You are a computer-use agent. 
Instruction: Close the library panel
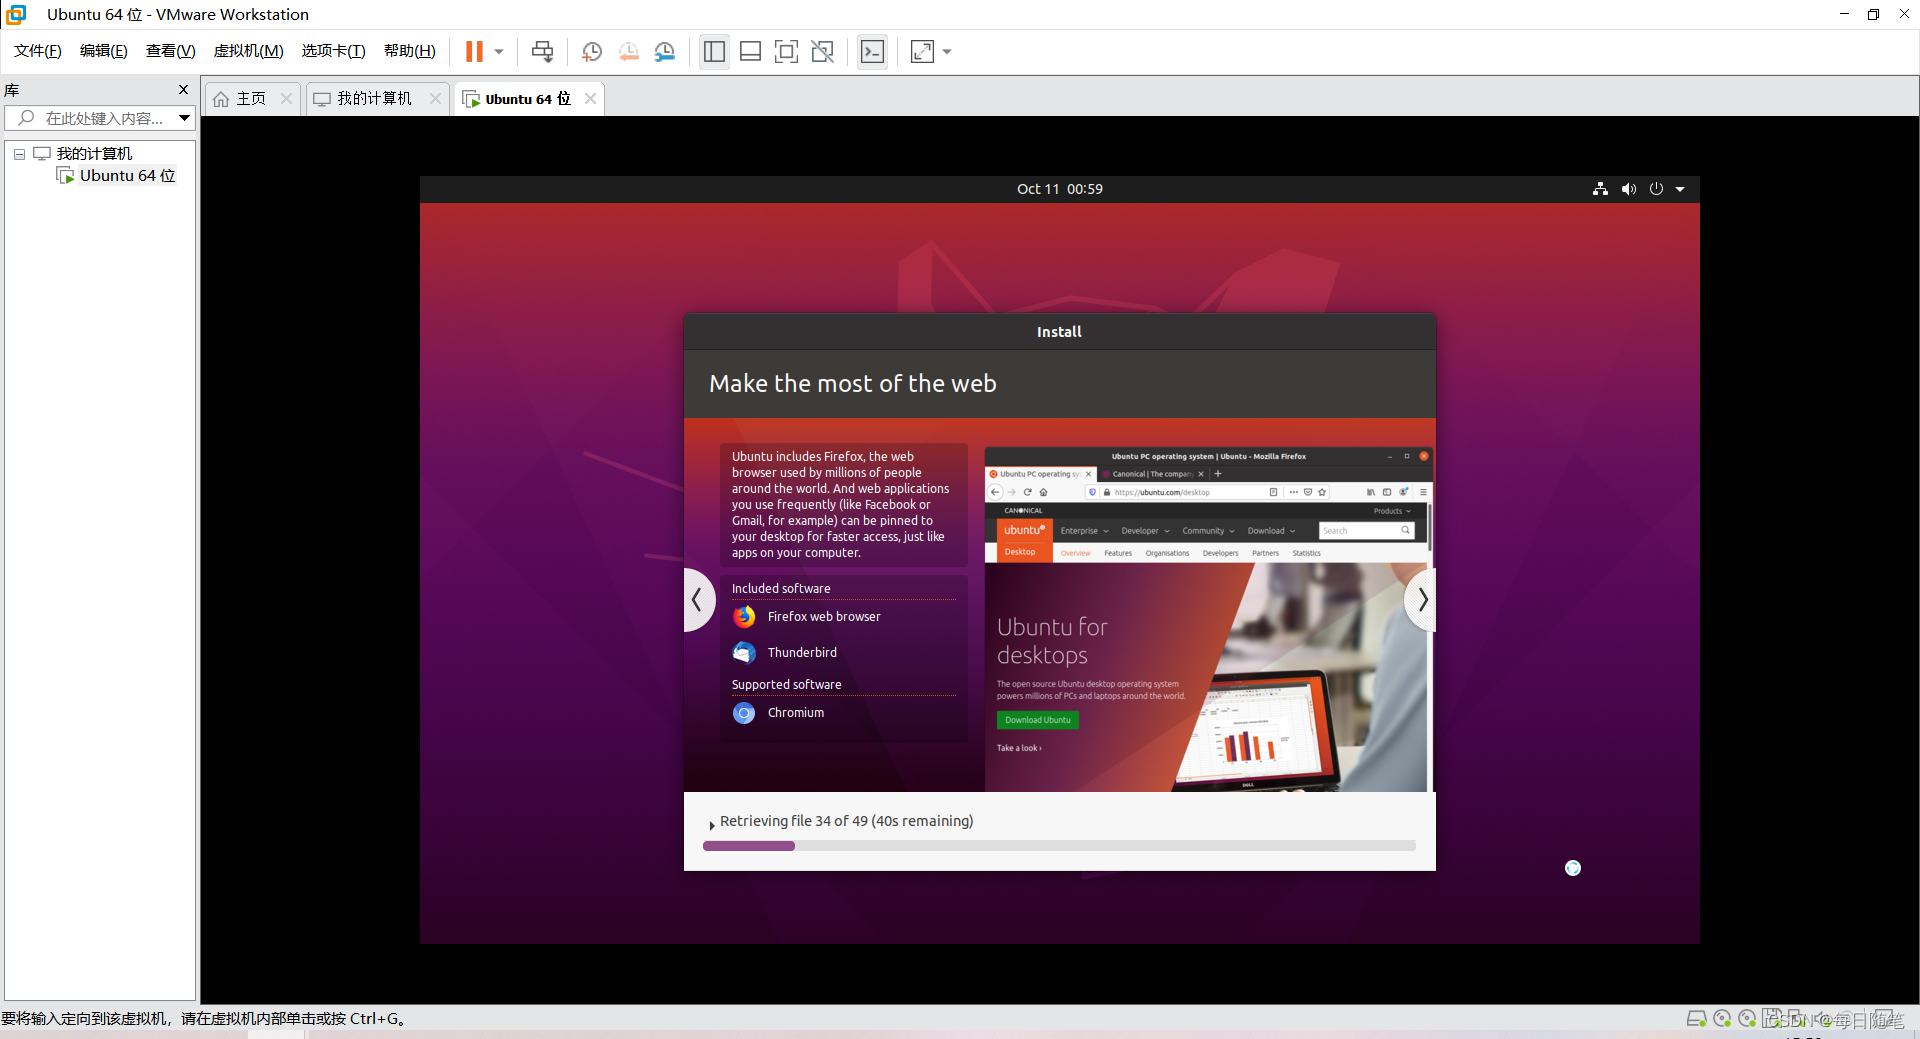pos(183,90)
